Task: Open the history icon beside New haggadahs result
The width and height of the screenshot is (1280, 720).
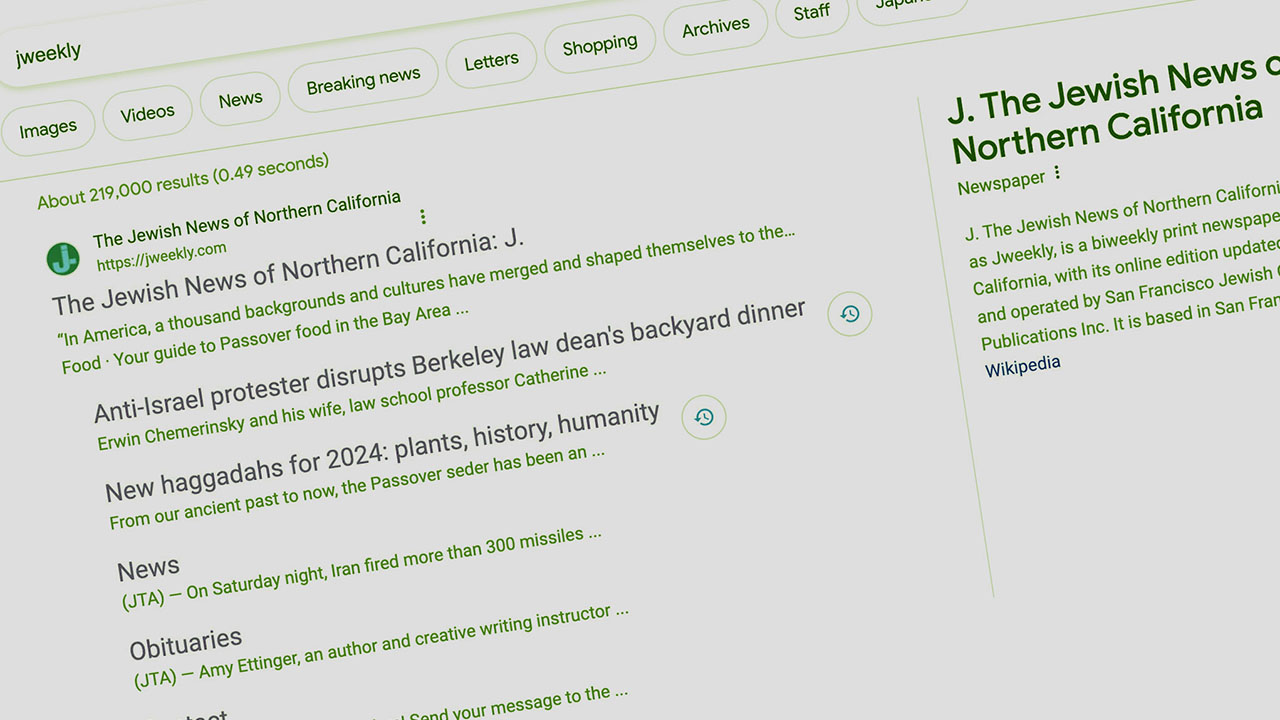Action: [x=704, y=417]
